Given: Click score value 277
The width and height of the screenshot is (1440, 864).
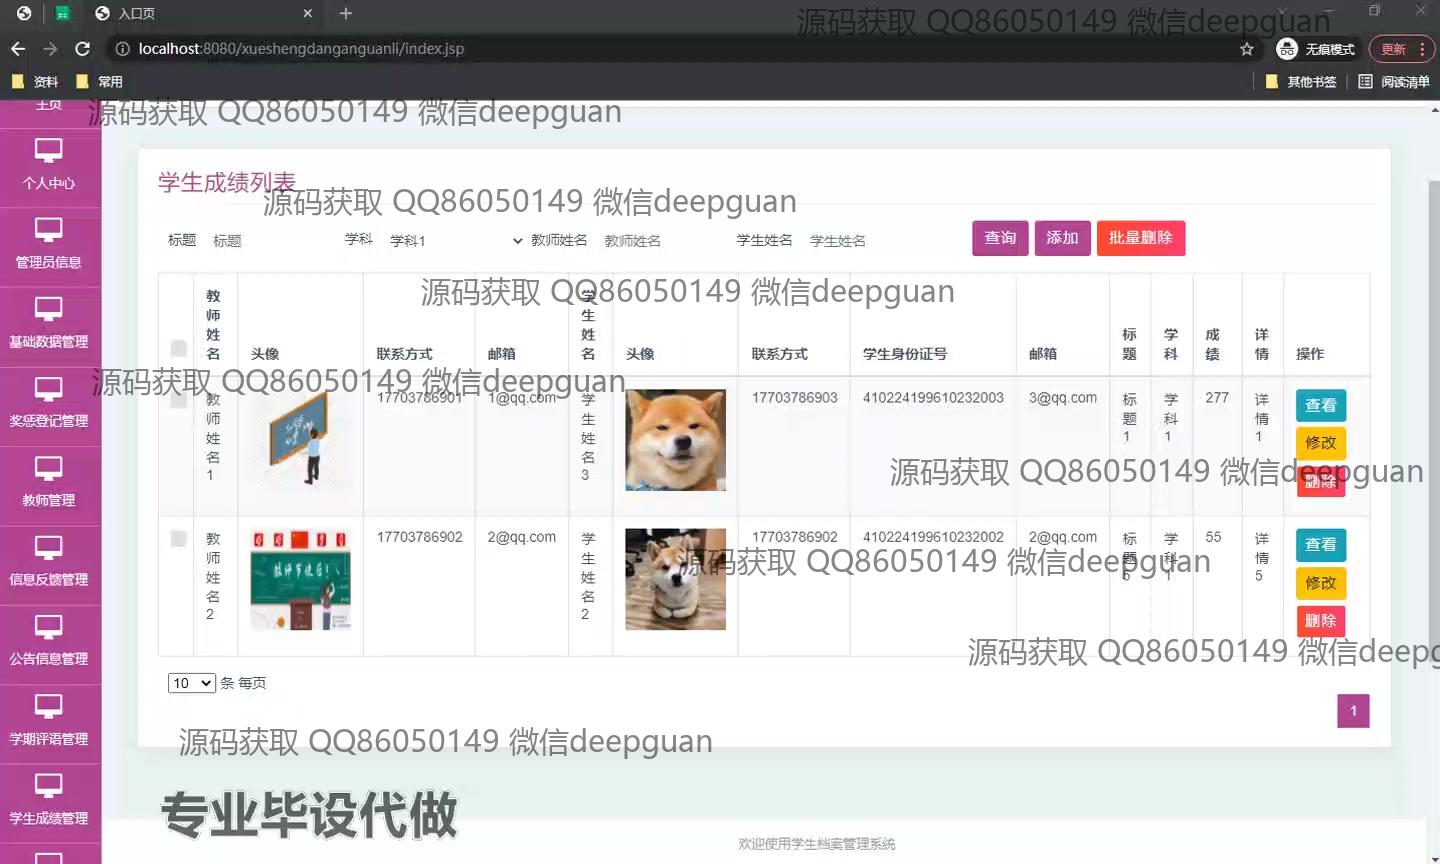Looking at the screenshot, I should click(x=1217, y=398).
